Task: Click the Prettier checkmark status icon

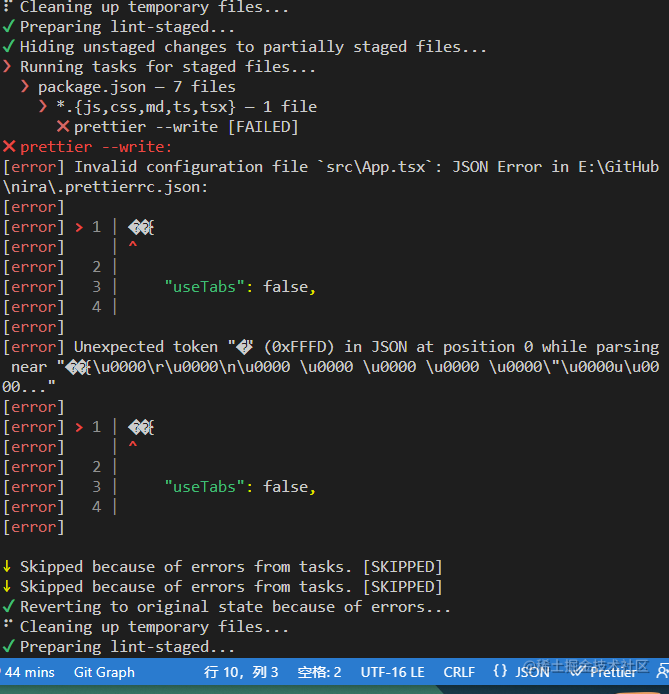Action: (x=576, y=672)
